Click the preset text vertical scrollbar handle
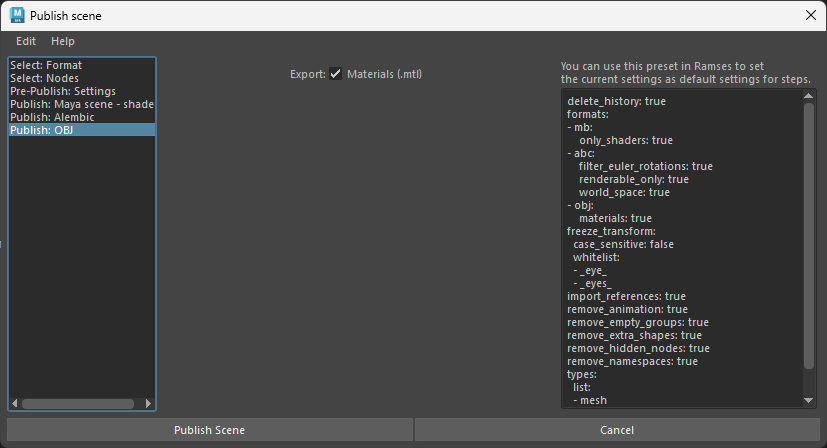The image size is (827, 448). [809, 235]
